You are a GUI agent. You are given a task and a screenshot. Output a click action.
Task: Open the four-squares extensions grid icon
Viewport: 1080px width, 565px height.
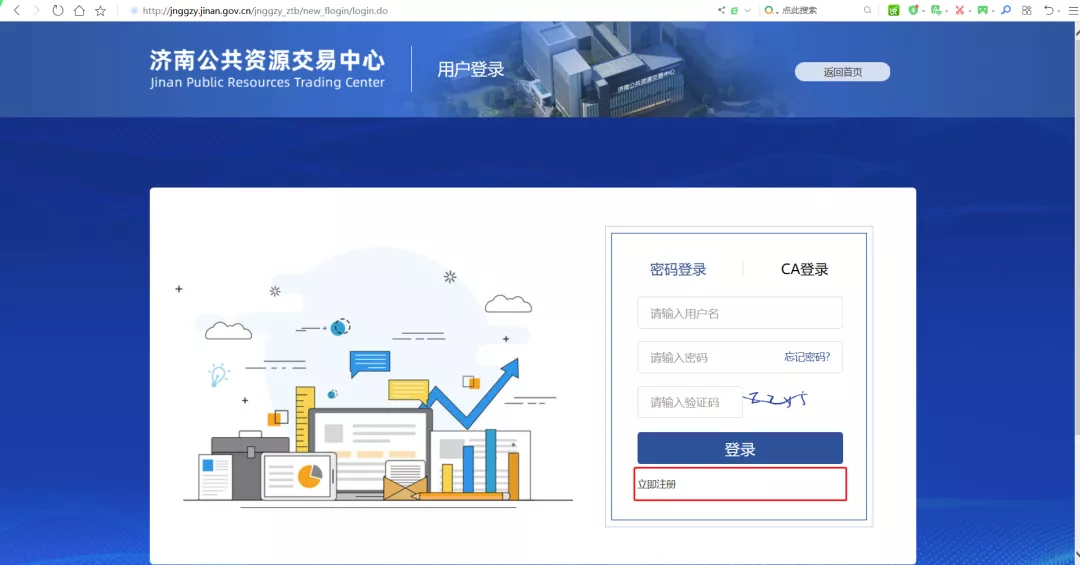coord(1026,10)
